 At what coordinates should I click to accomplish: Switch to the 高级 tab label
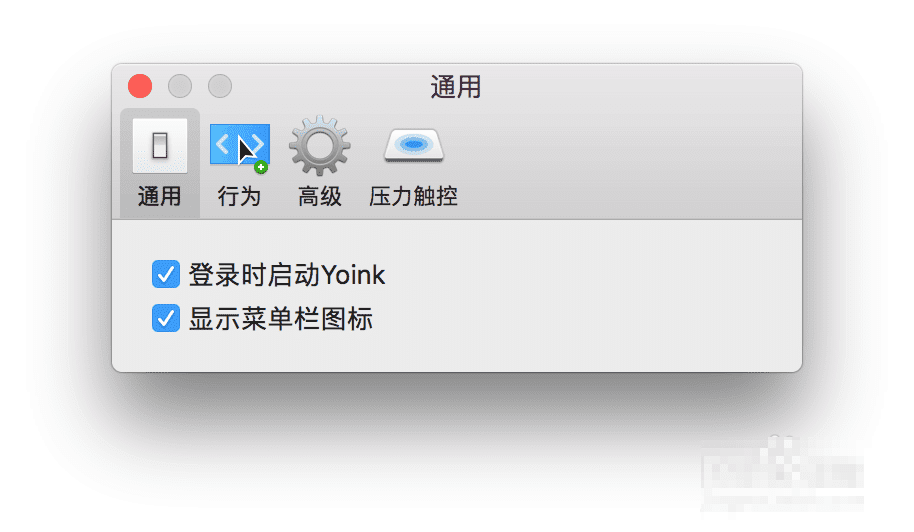(x=319, y=196)
